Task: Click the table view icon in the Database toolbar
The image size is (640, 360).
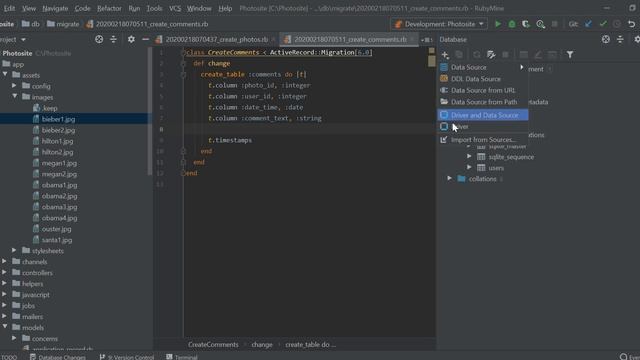Action: click(524, 55)
